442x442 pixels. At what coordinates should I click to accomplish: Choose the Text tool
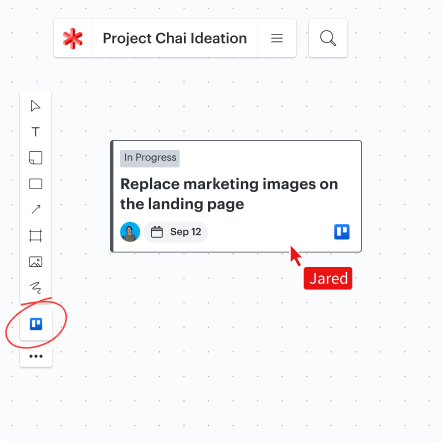tap(35, 132)
